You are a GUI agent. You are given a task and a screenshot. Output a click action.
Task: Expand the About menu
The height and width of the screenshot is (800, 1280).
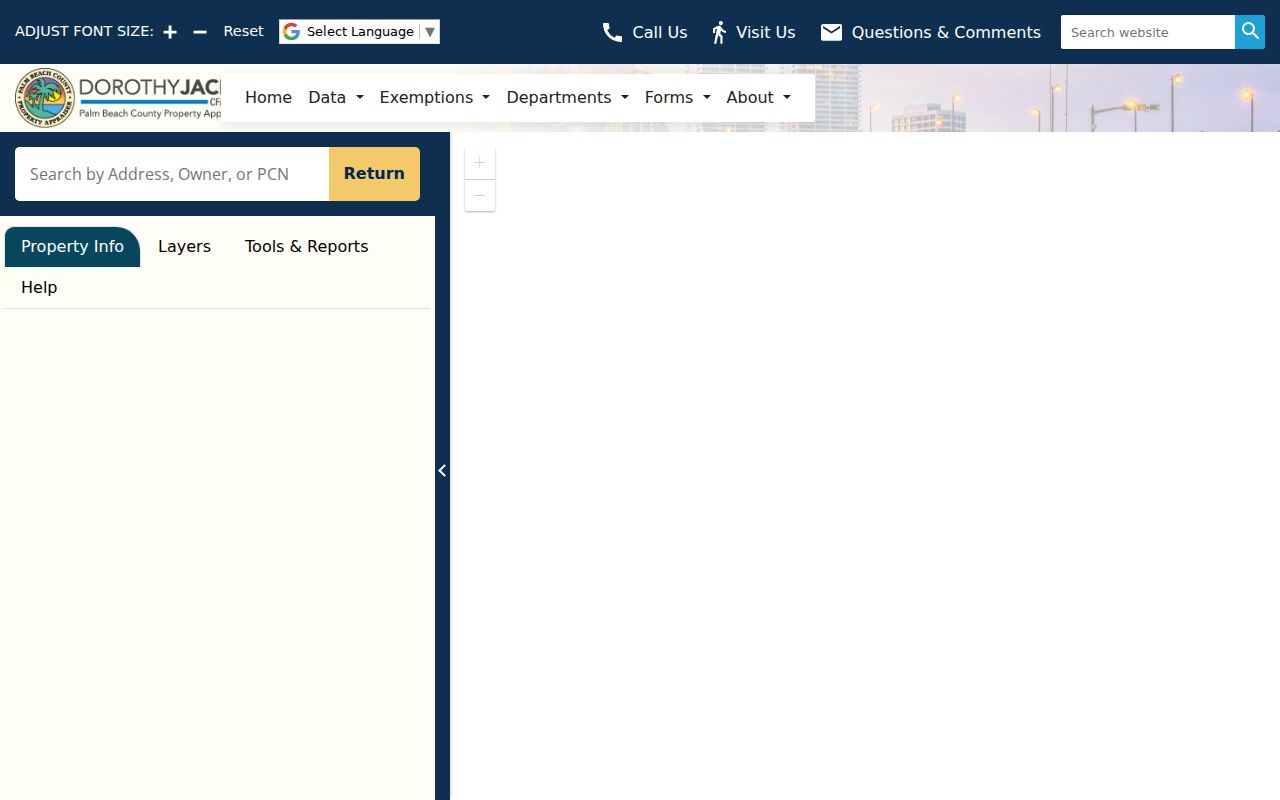coord(759,97)
